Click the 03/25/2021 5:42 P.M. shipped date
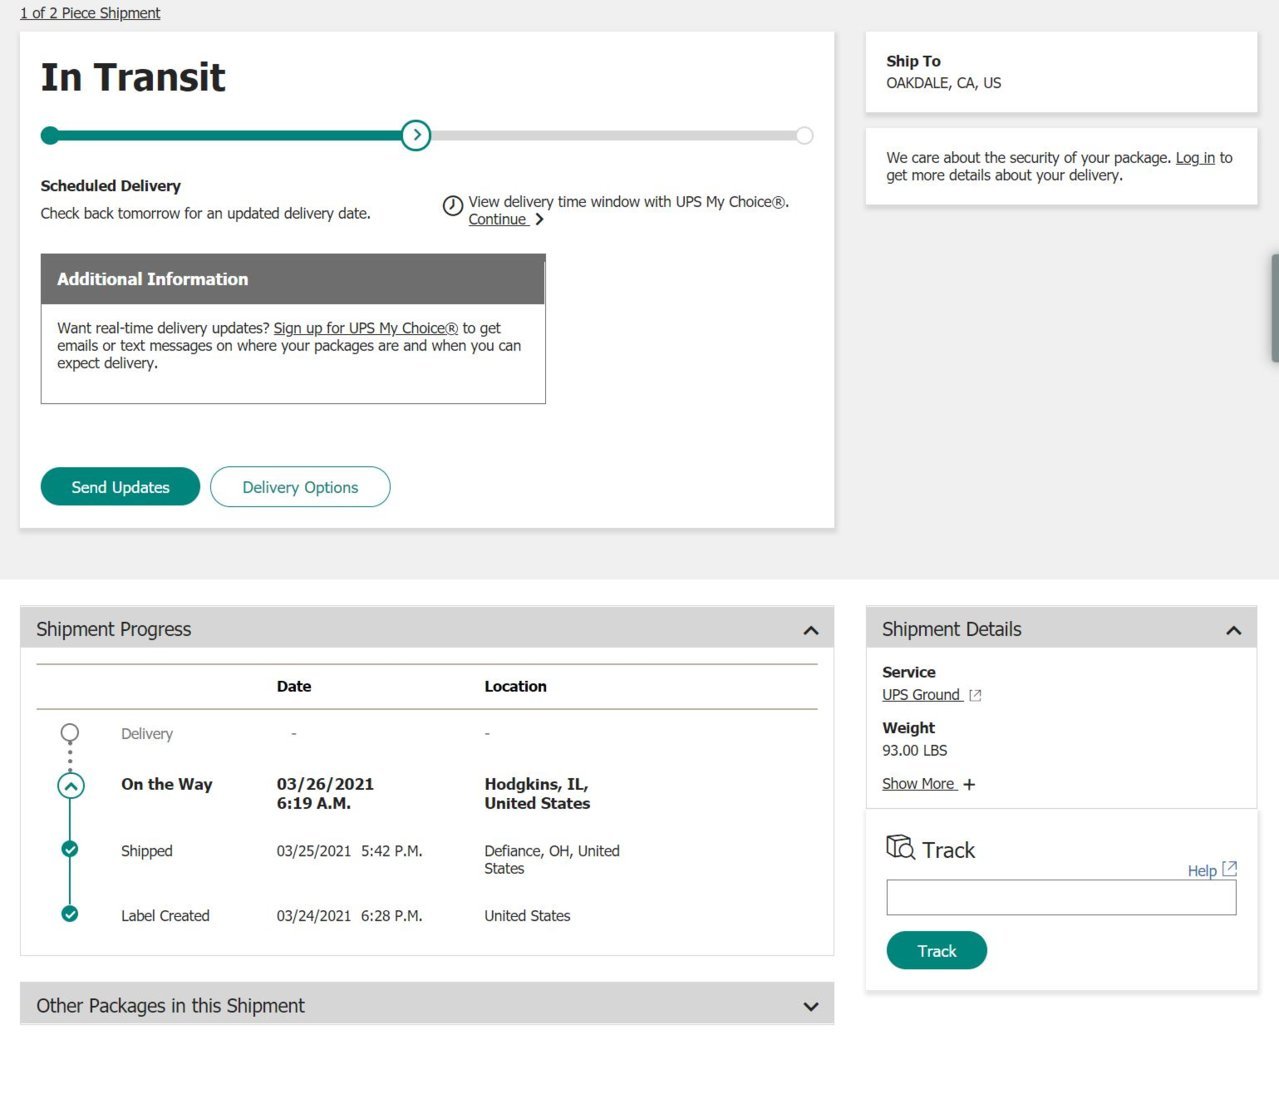The height and width of the screenshot is (1104, 1279). [349, 851]
